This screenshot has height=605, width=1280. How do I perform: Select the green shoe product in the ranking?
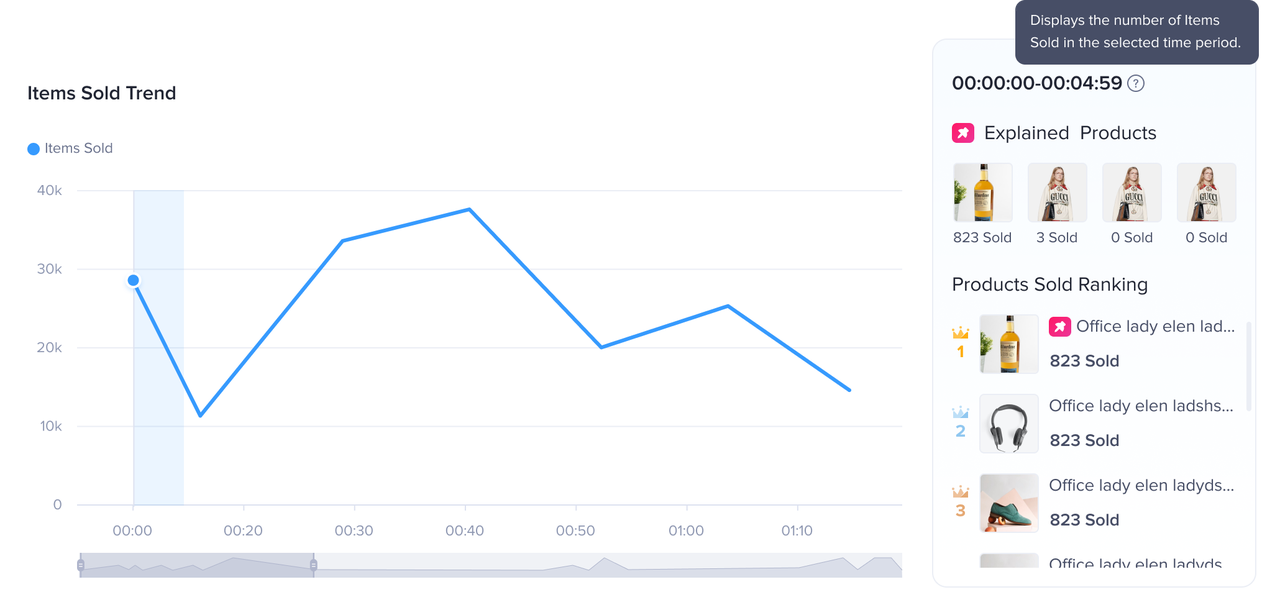(x=1009, y=503)
